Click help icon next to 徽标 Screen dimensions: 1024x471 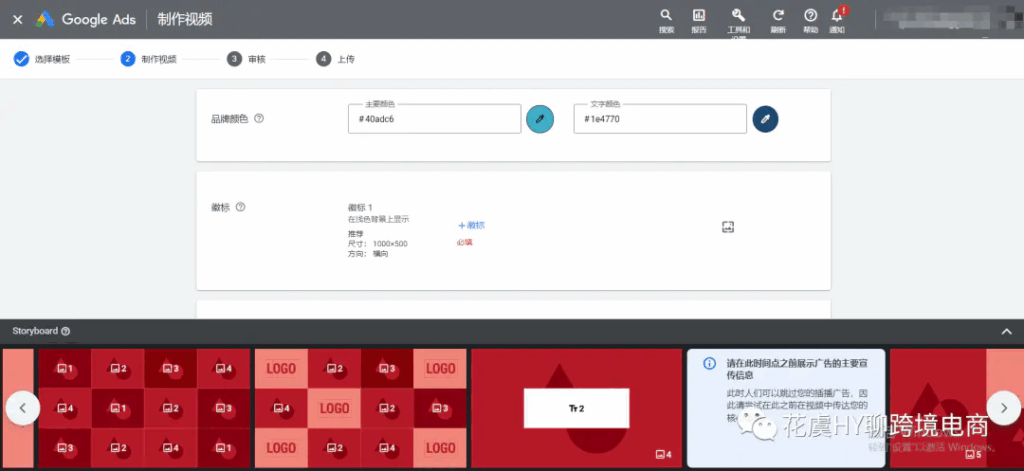[x=239, y=207]
